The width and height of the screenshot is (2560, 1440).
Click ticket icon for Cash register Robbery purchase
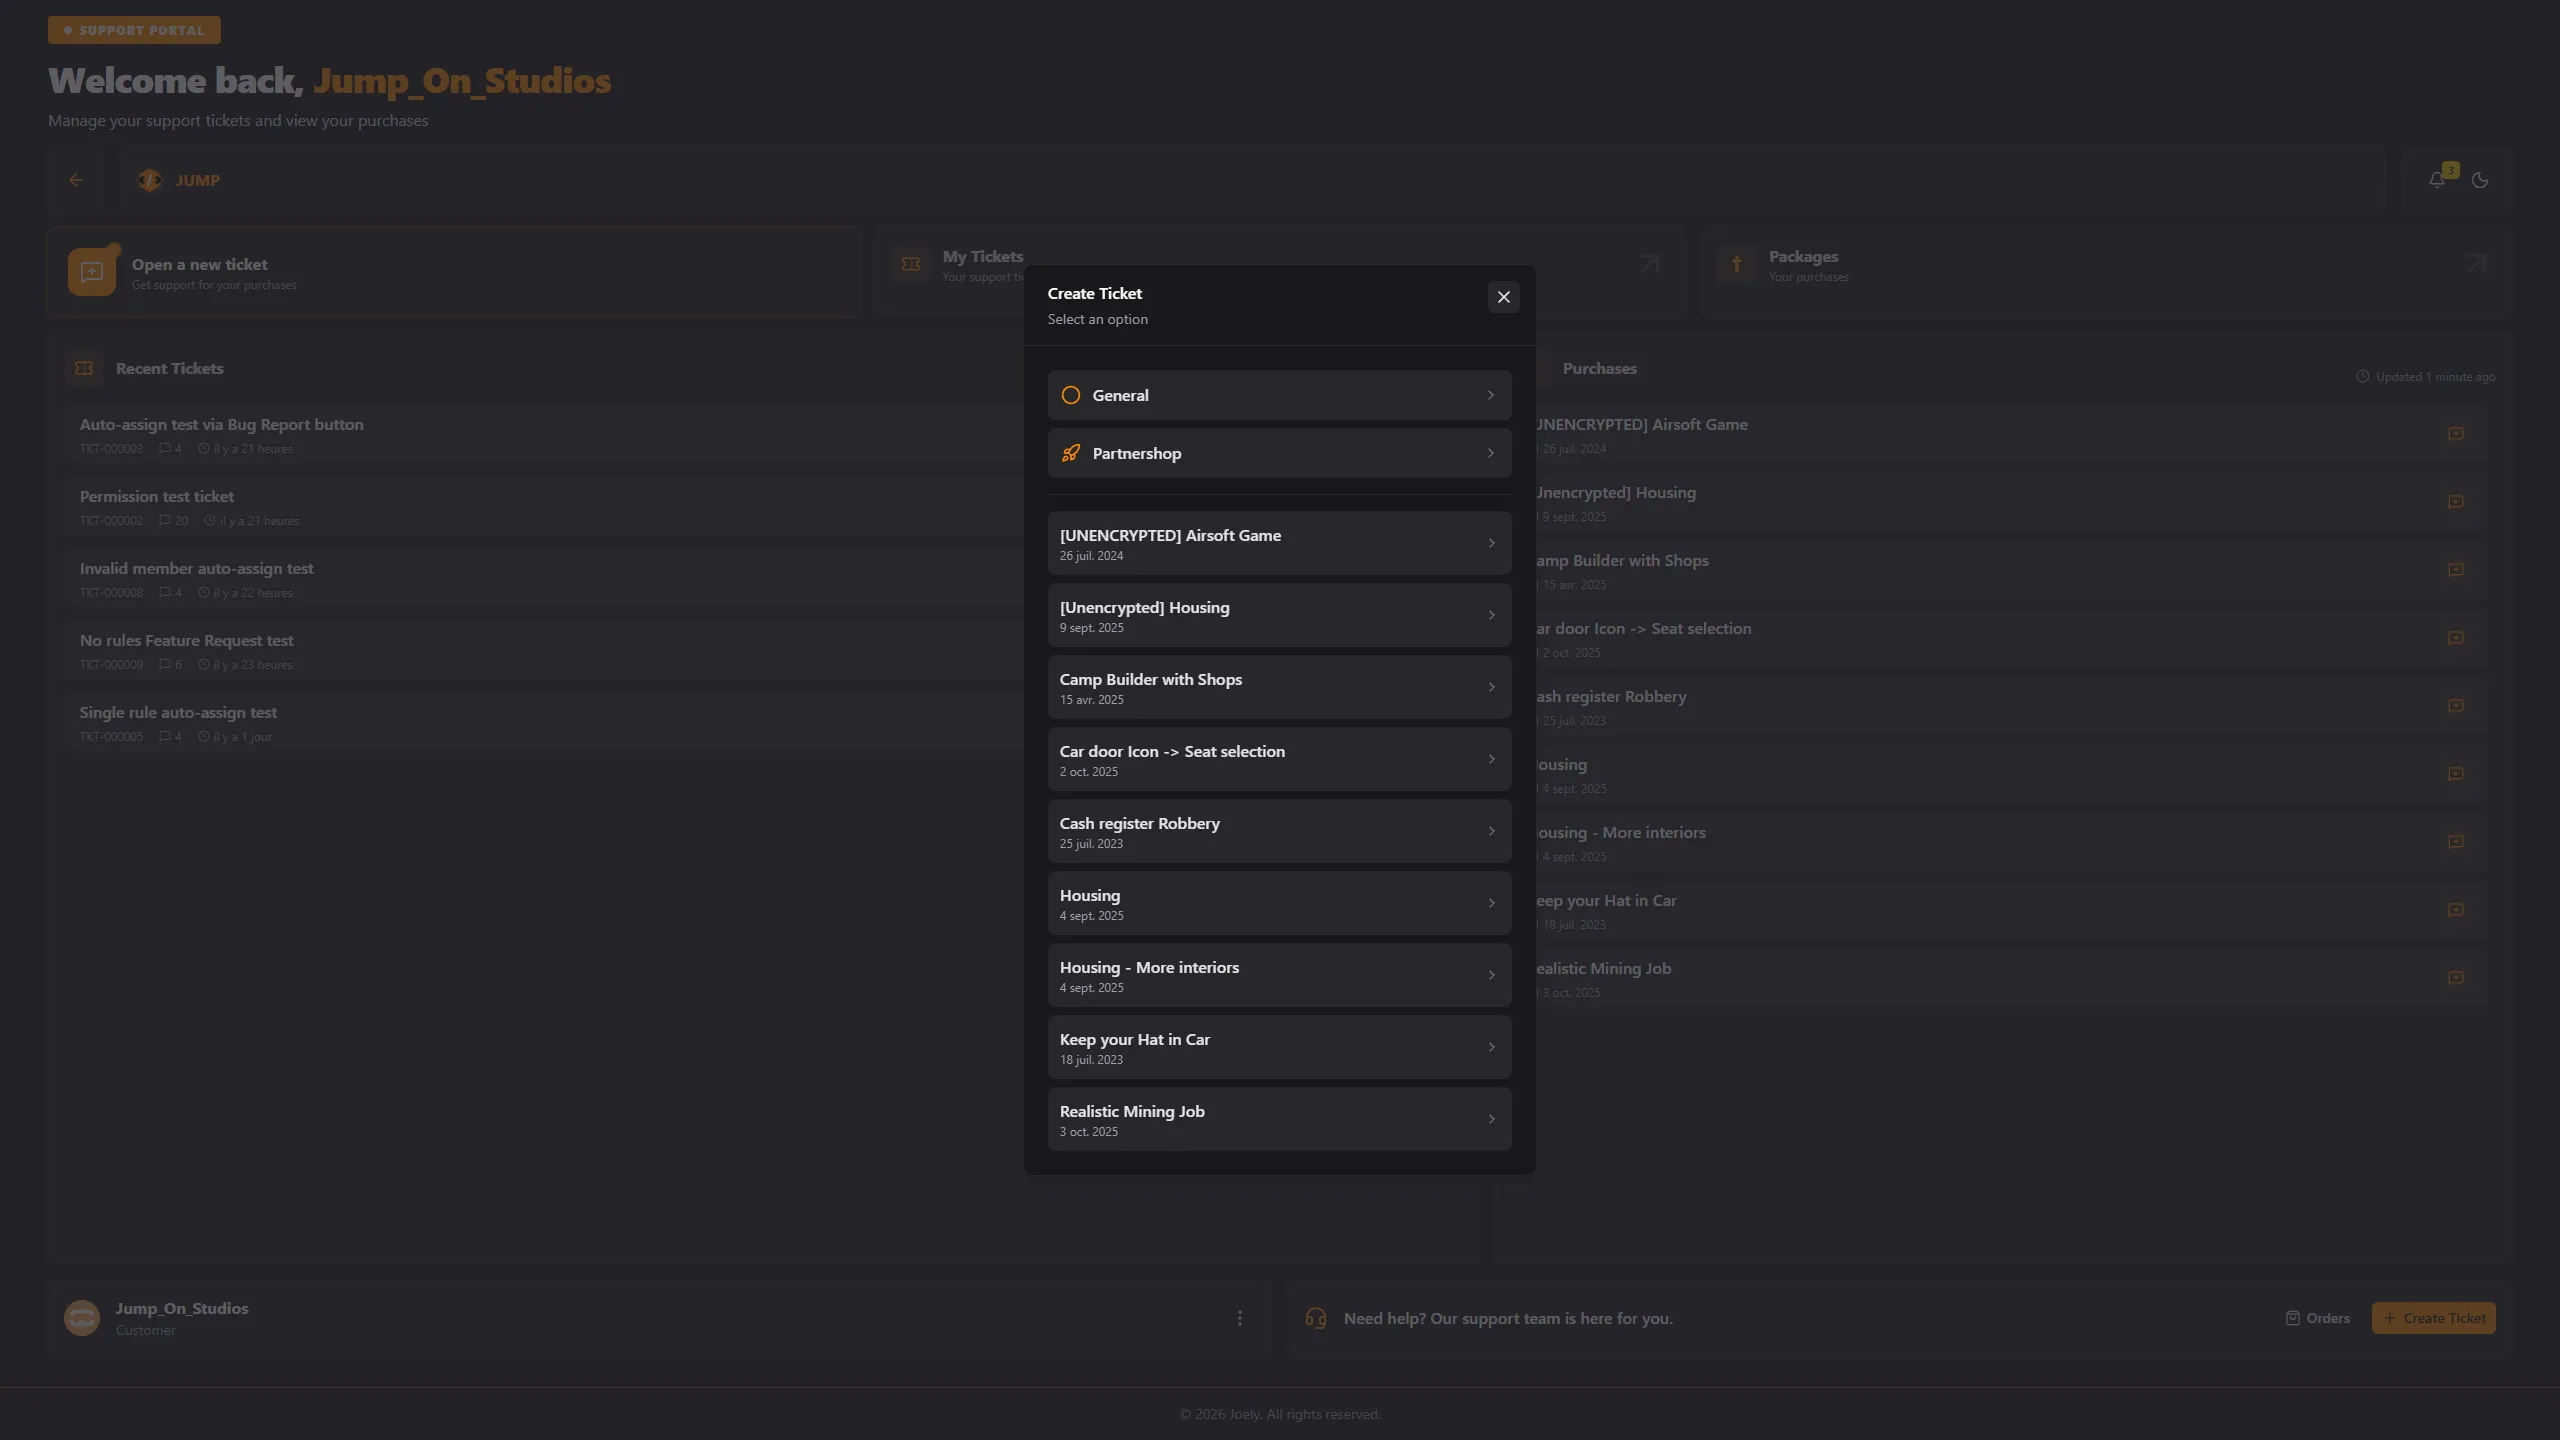point(2455,706)
